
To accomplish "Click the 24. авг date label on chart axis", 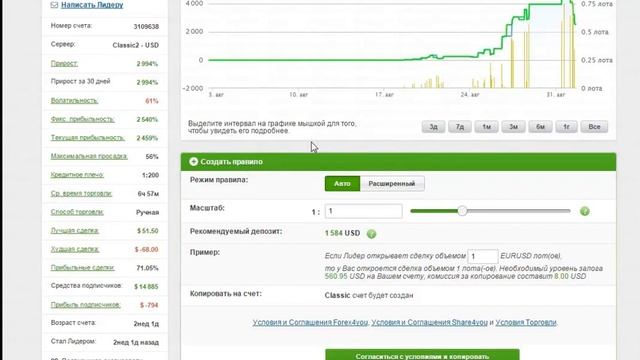I will click(470, 95).
